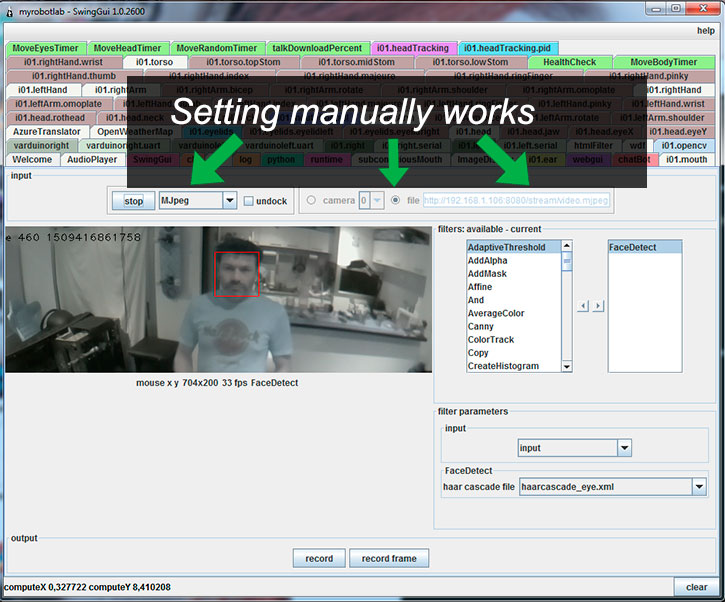
Task: Click the left arrow to remove filter
Action: 583,306
